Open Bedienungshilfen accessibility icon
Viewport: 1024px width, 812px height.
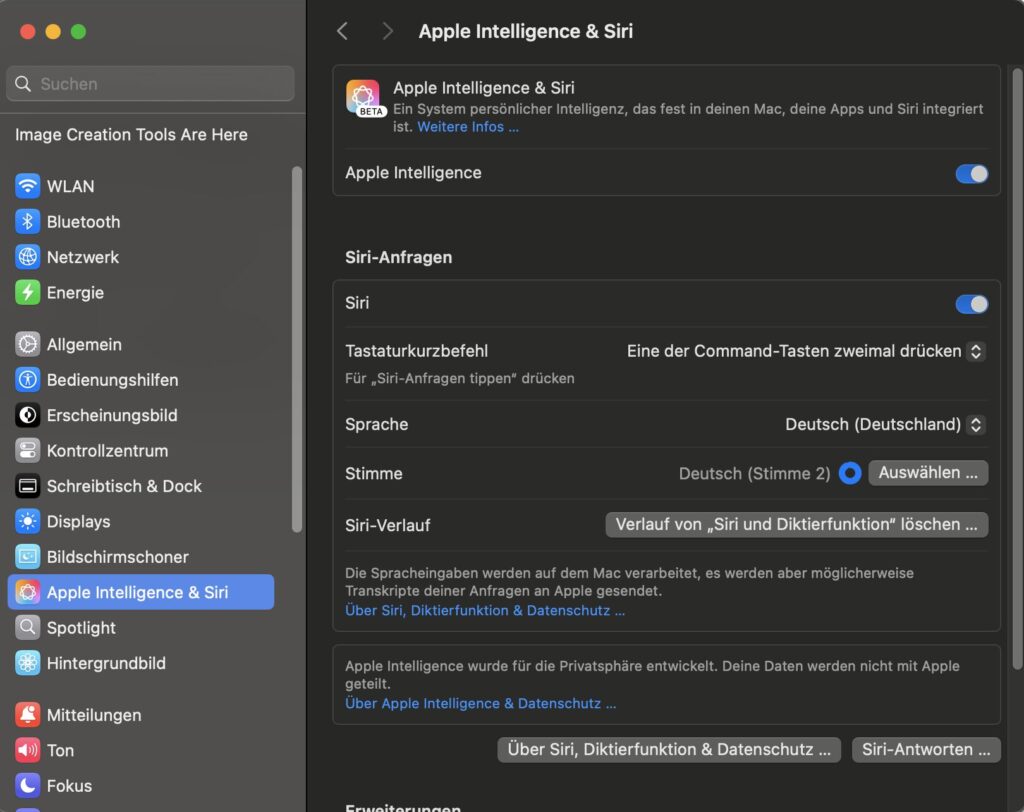[27, 380]
